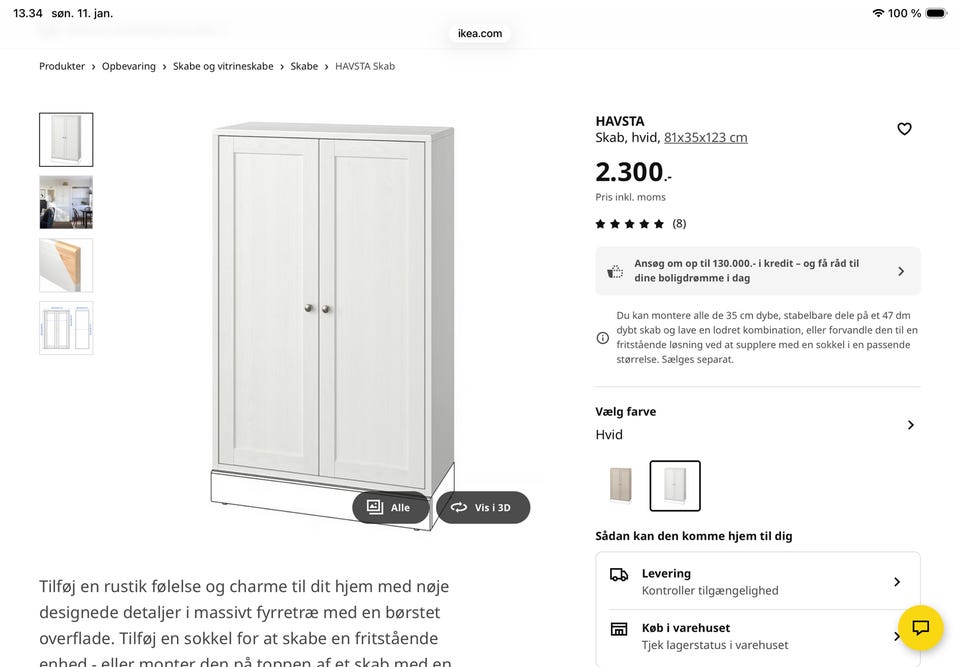Viewport: 960px width, 667px height.
Task: Select the grey-beige color variant
Action: tap(621, 486)
